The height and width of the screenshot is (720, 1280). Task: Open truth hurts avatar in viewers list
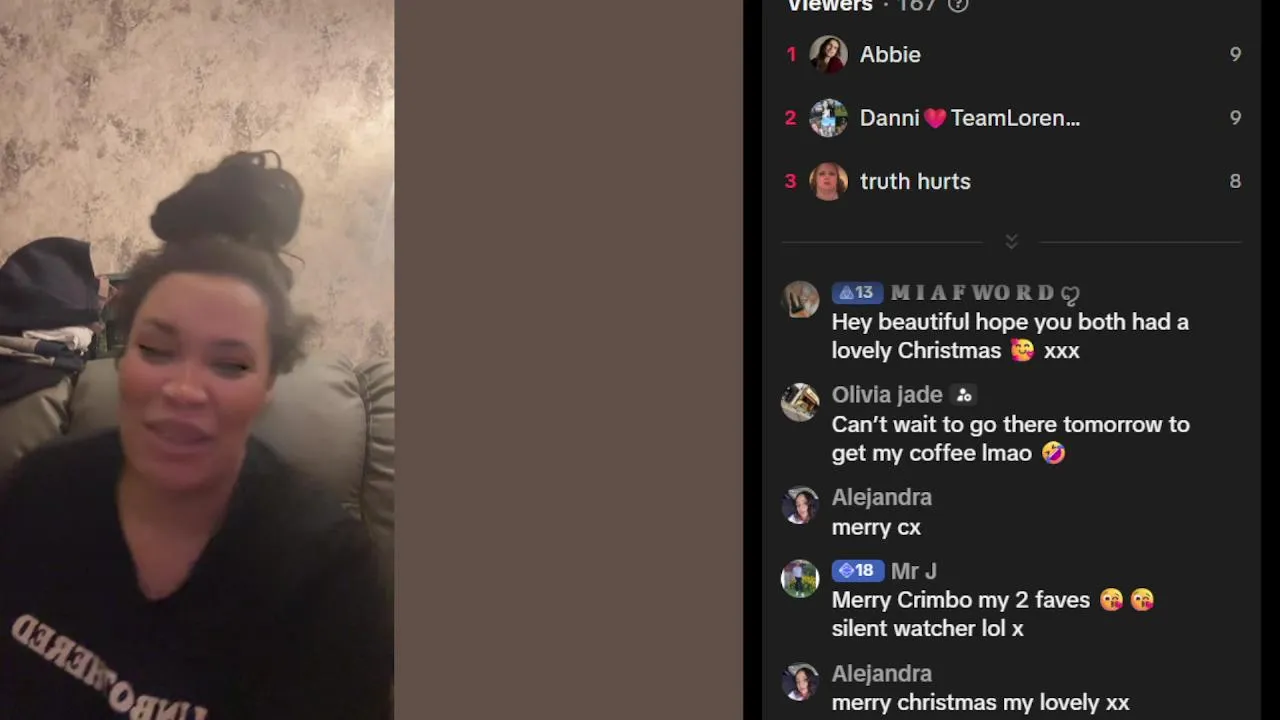828,181
